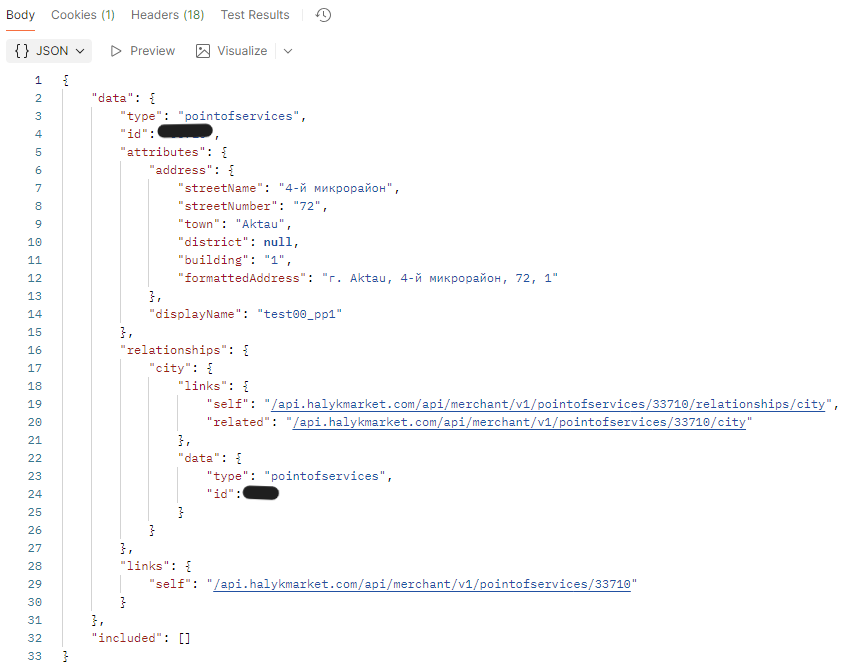Switch to the Headers (18) tab
The image size is (849, 671).
point(167,15)
